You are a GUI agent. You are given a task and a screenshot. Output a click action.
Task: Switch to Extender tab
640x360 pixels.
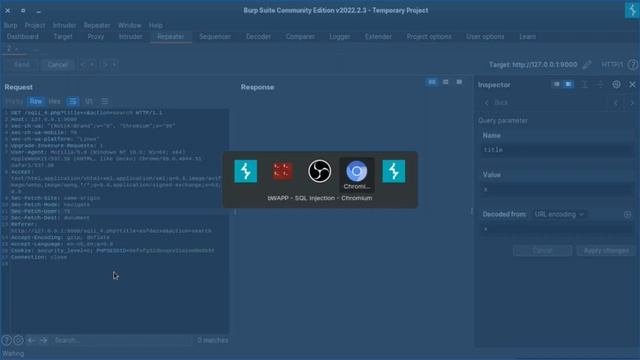coord(378,37)
